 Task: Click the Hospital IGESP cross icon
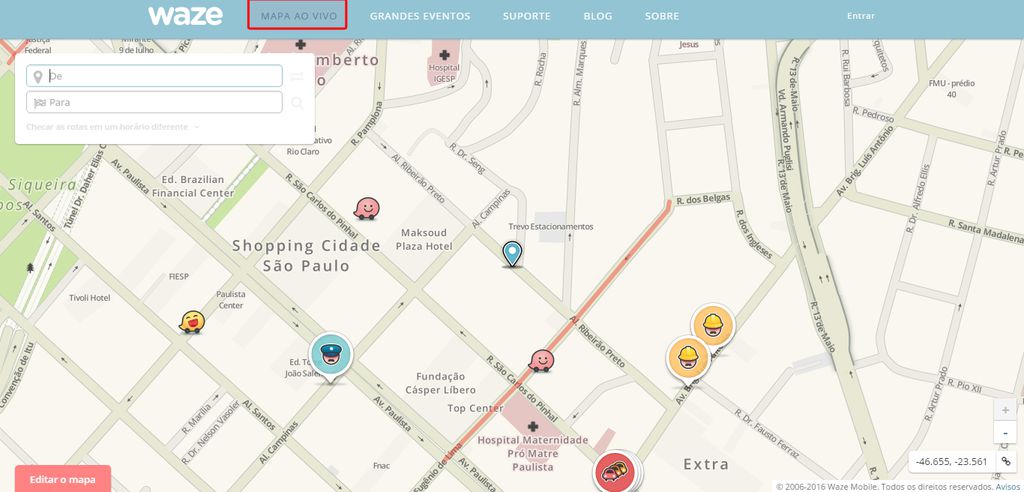[x=444, y=55]
